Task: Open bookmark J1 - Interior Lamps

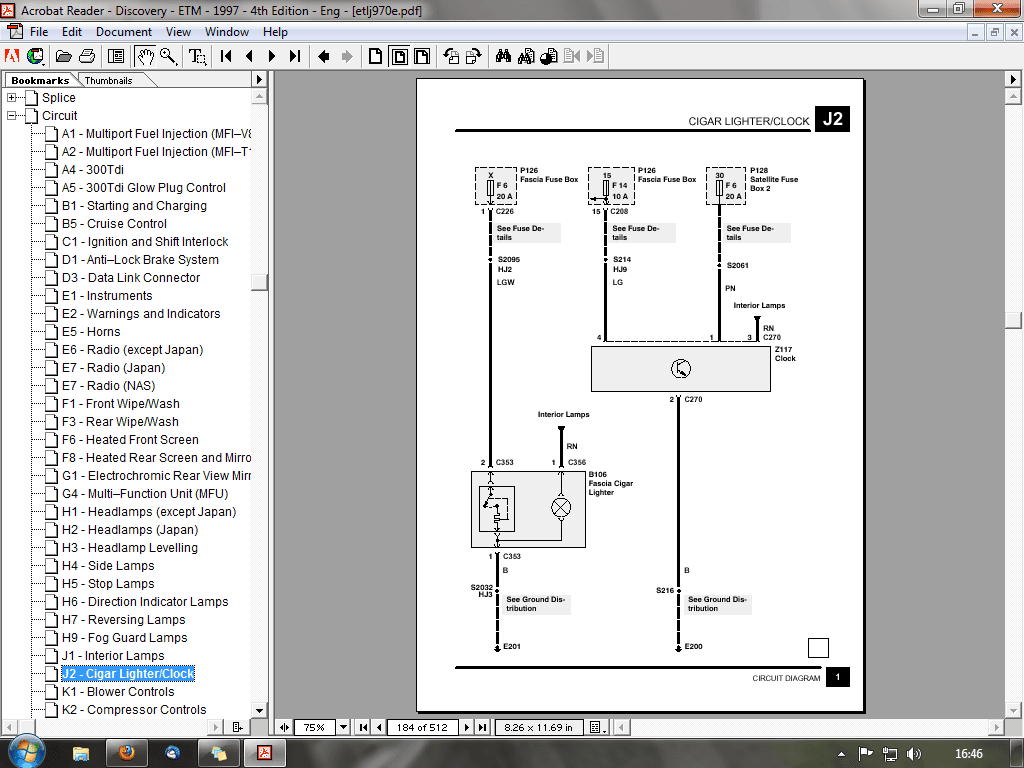Action: [x=113, y=656]
